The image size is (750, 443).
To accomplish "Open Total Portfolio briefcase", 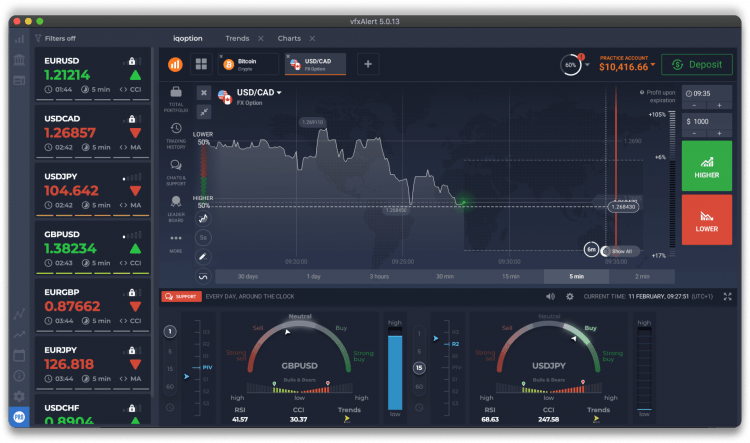I will click(x=176, y=99).
